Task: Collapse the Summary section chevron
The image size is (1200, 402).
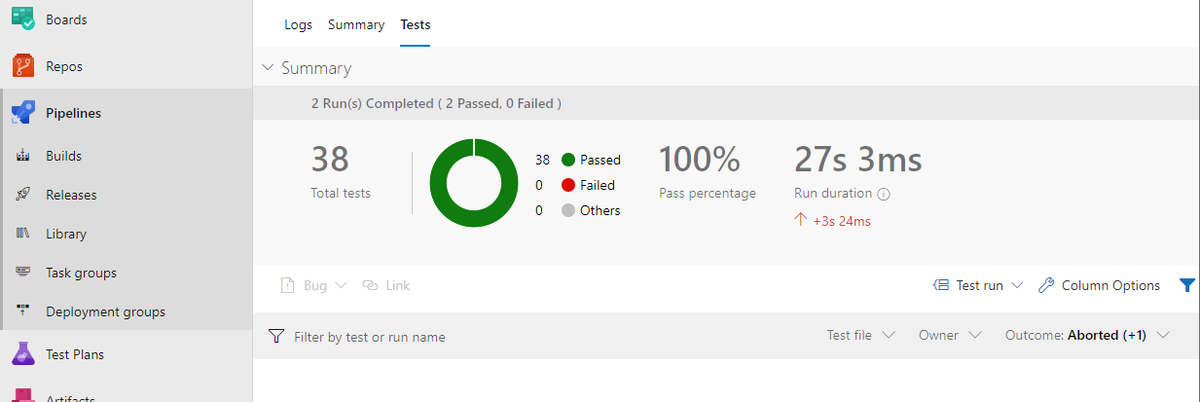Action: click(x=267, y=68)
